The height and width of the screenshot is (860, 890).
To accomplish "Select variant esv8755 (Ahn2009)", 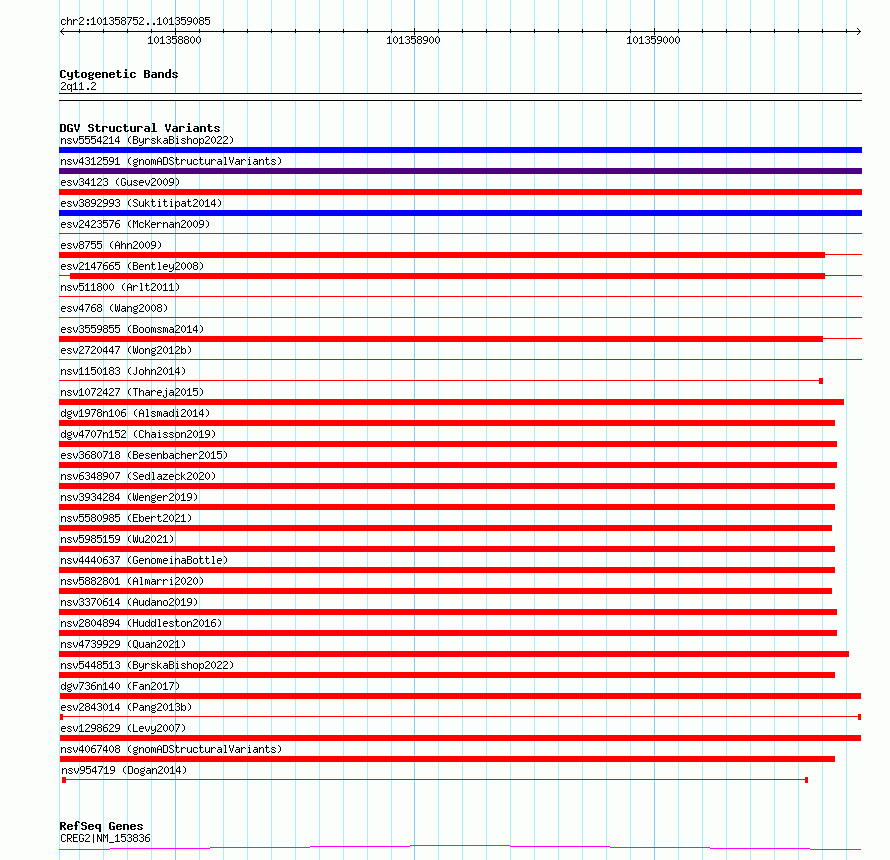I will 111,245.
